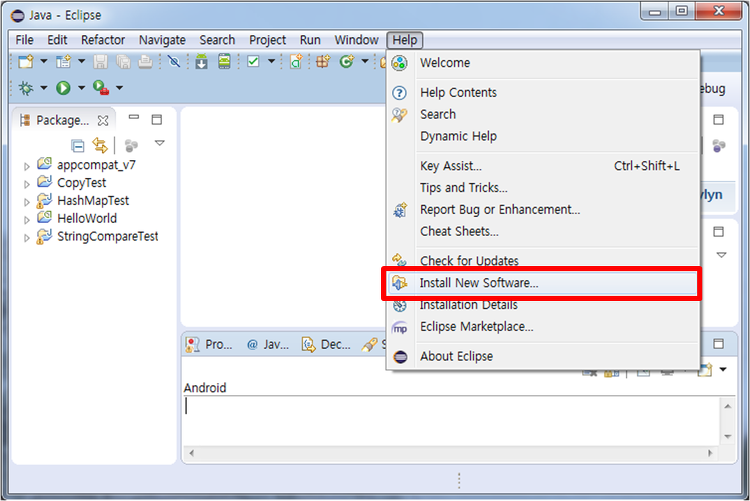Open Android Virtual Device Manager icon
Screen dimensions: 750x501
[x=224, y=61]
